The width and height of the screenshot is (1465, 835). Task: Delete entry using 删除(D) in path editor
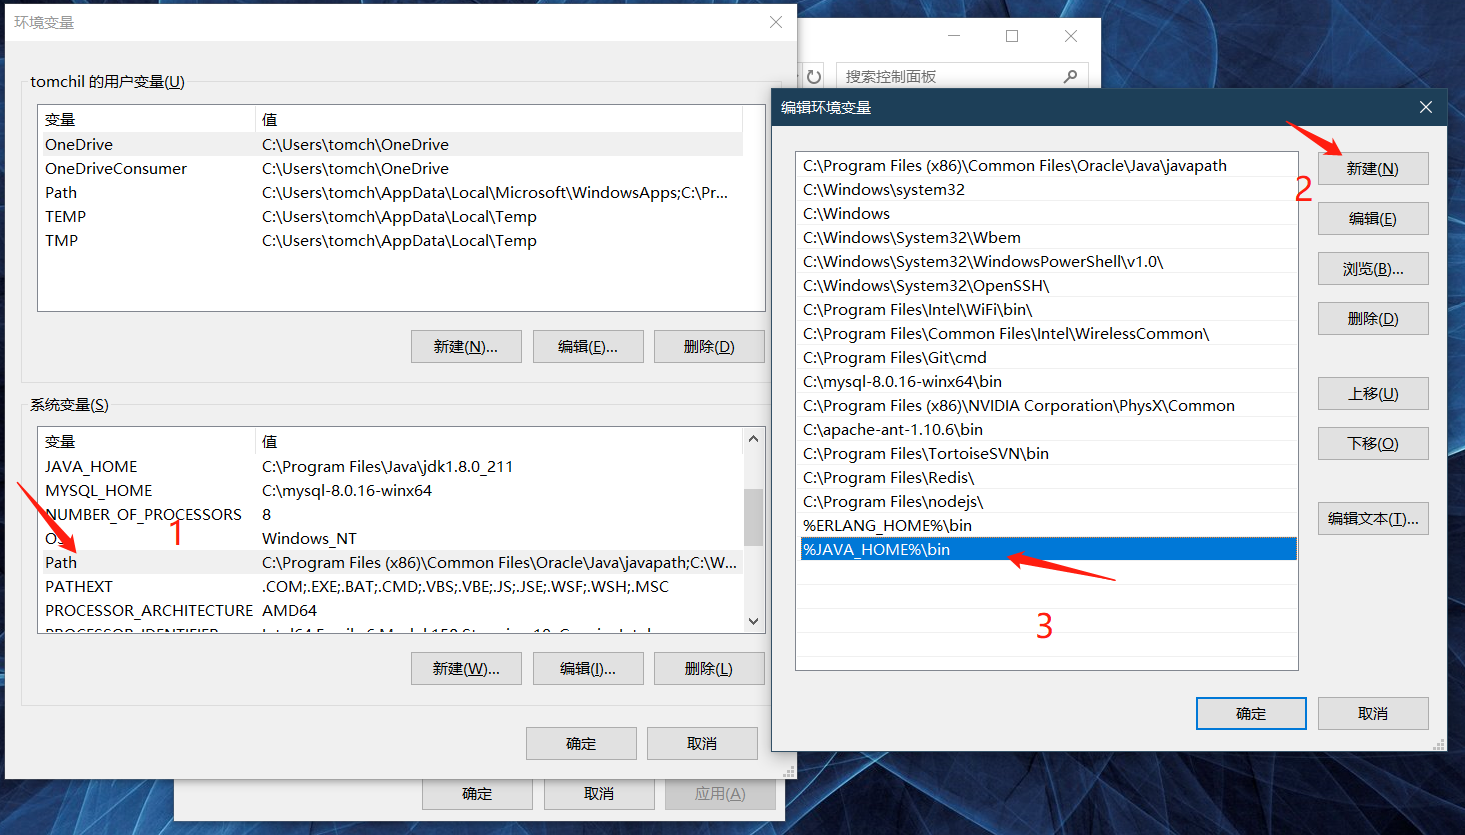pyautogui.click(x=1372, y=319)
